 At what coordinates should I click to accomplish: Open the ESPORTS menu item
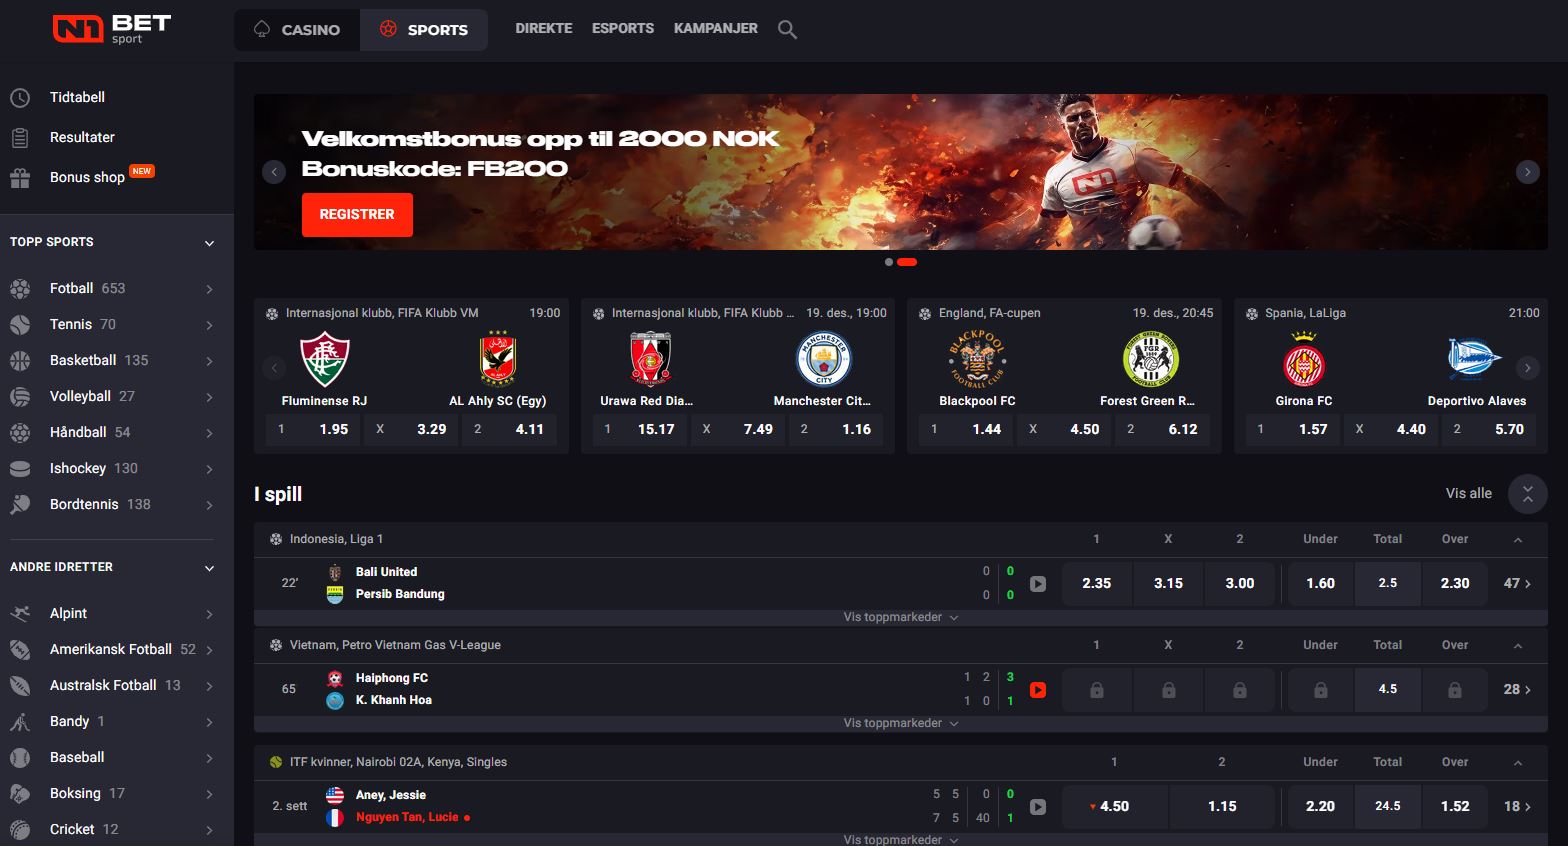coord(623,29)
